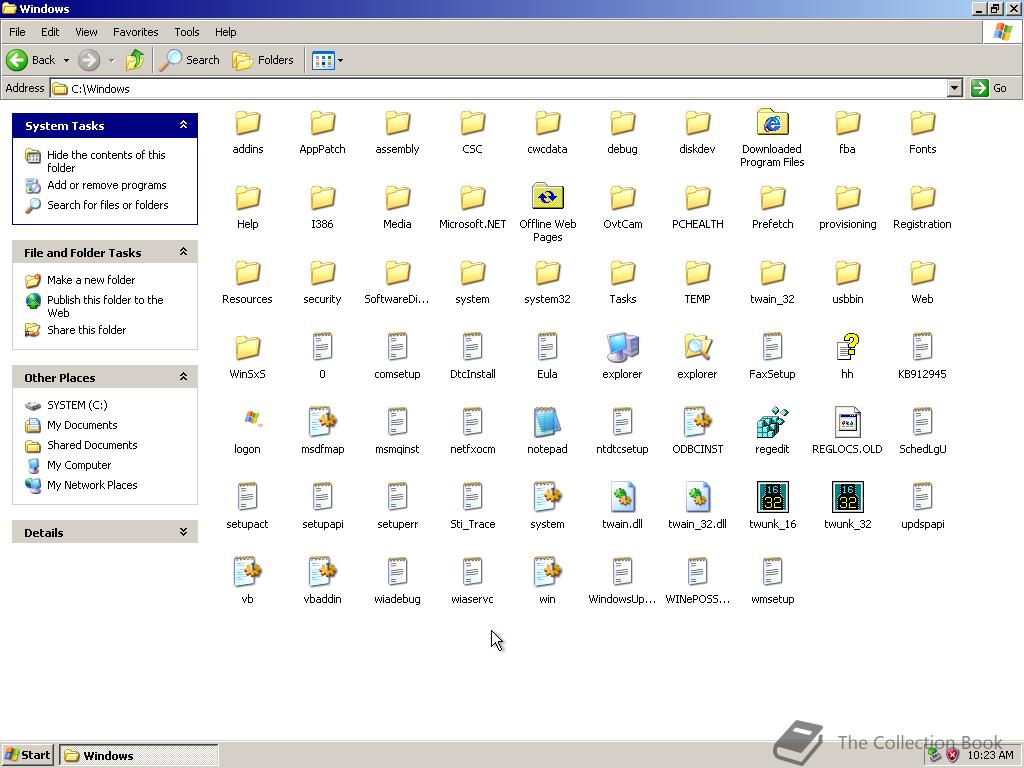Click the Search toolbar button
Viewport: 1024px width, 768px height.
[x=189, y=60]
